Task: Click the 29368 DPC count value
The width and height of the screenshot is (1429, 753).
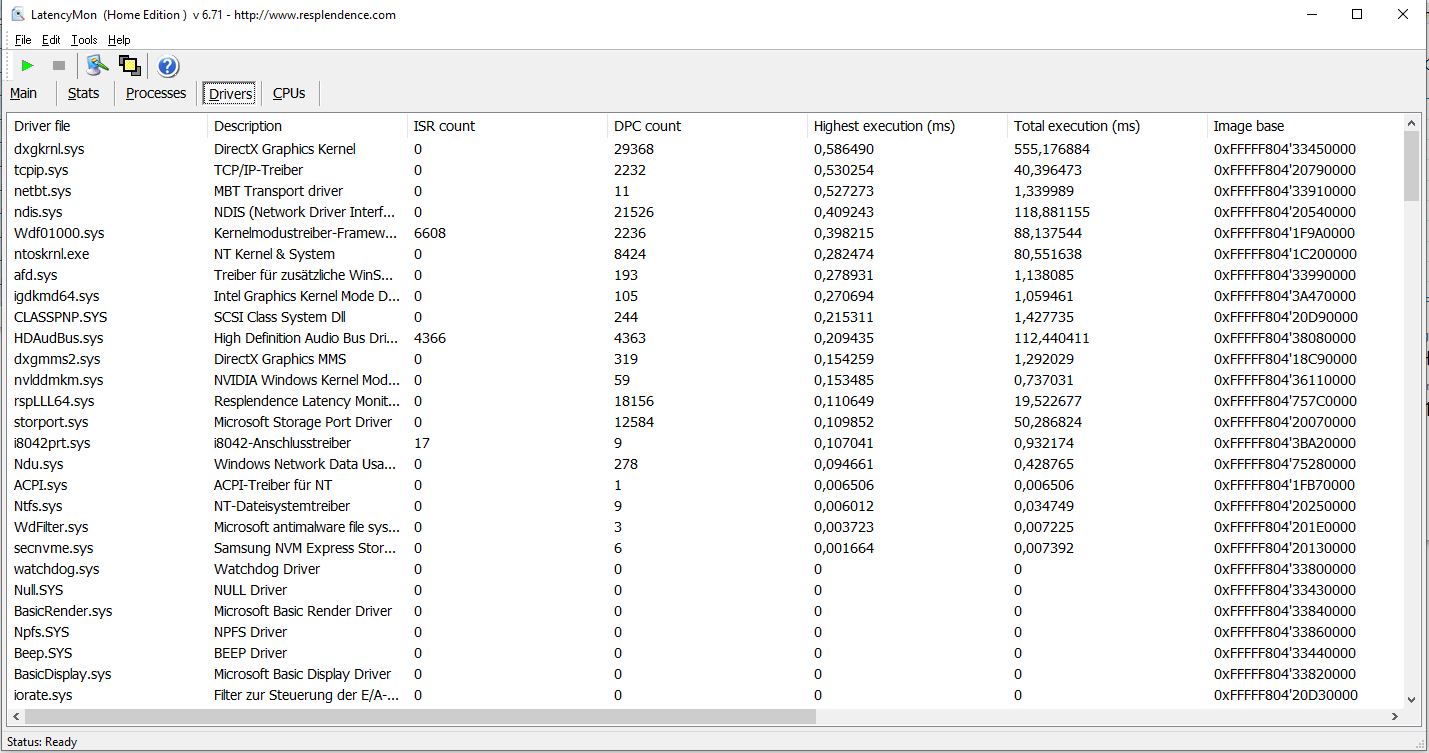Action: point(633,149)
